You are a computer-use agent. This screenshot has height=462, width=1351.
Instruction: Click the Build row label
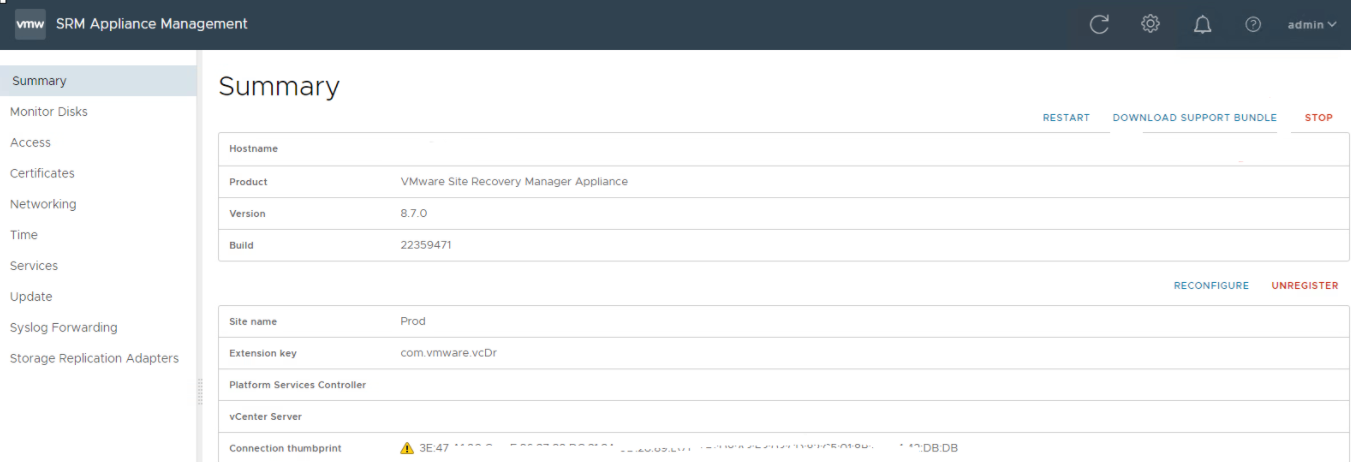[241, 245]
